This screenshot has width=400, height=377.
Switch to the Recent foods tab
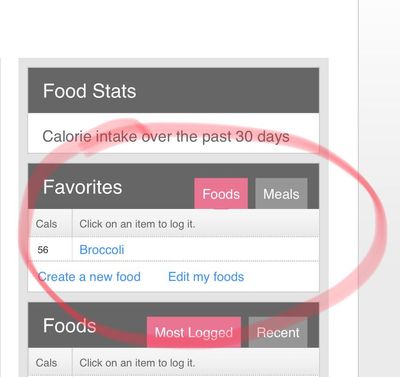tap(278, 332)
